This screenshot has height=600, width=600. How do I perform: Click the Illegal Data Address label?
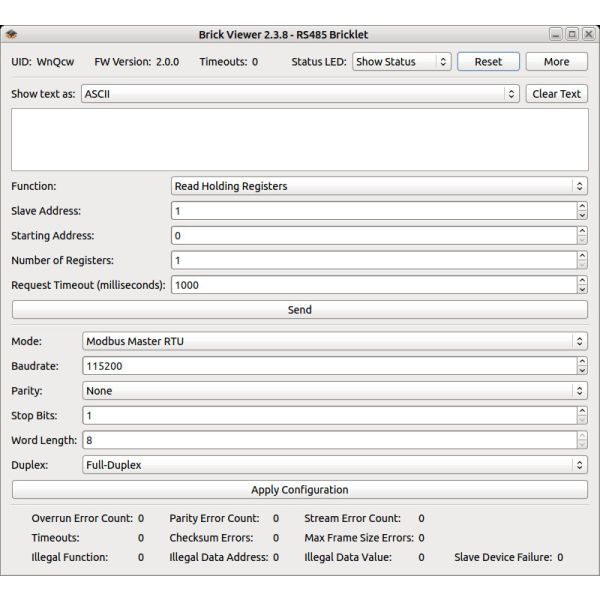(x=218, y=557)
